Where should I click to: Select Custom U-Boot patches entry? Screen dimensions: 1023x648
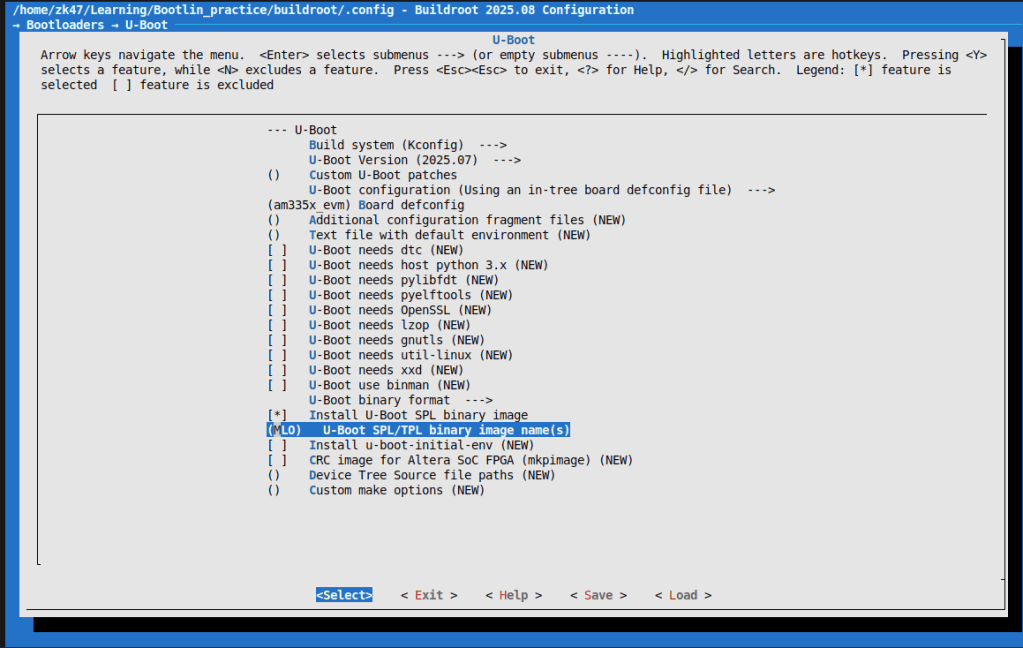tap(383, 175)
